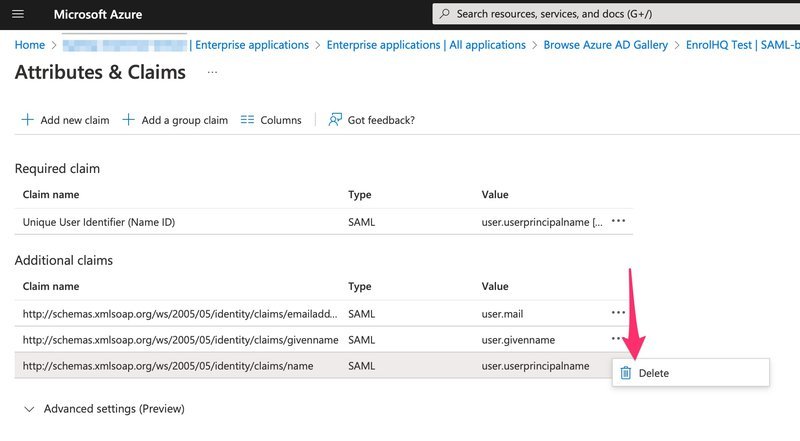The image size is (800, 441).
Task: Select the givenname claim name
Action: [181, 340]
